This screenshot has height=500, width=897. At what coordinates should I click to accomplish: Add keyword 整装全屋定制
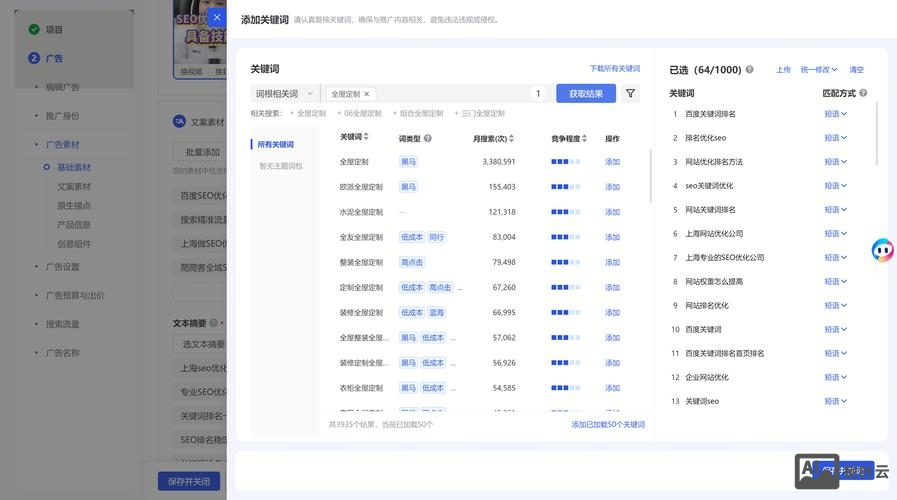point(612,263)
